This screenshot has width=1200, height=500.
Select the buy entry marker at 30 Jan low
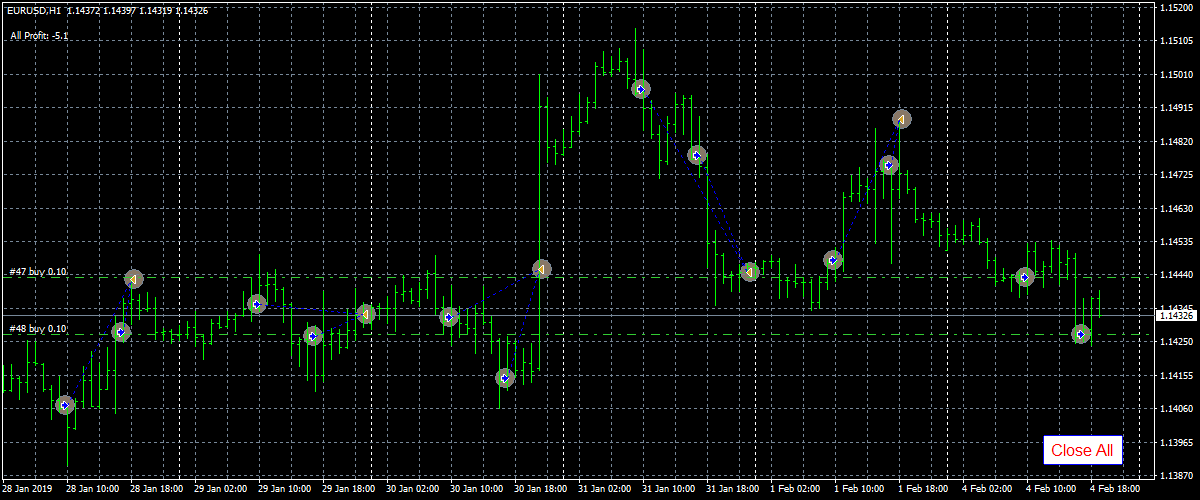505,378
